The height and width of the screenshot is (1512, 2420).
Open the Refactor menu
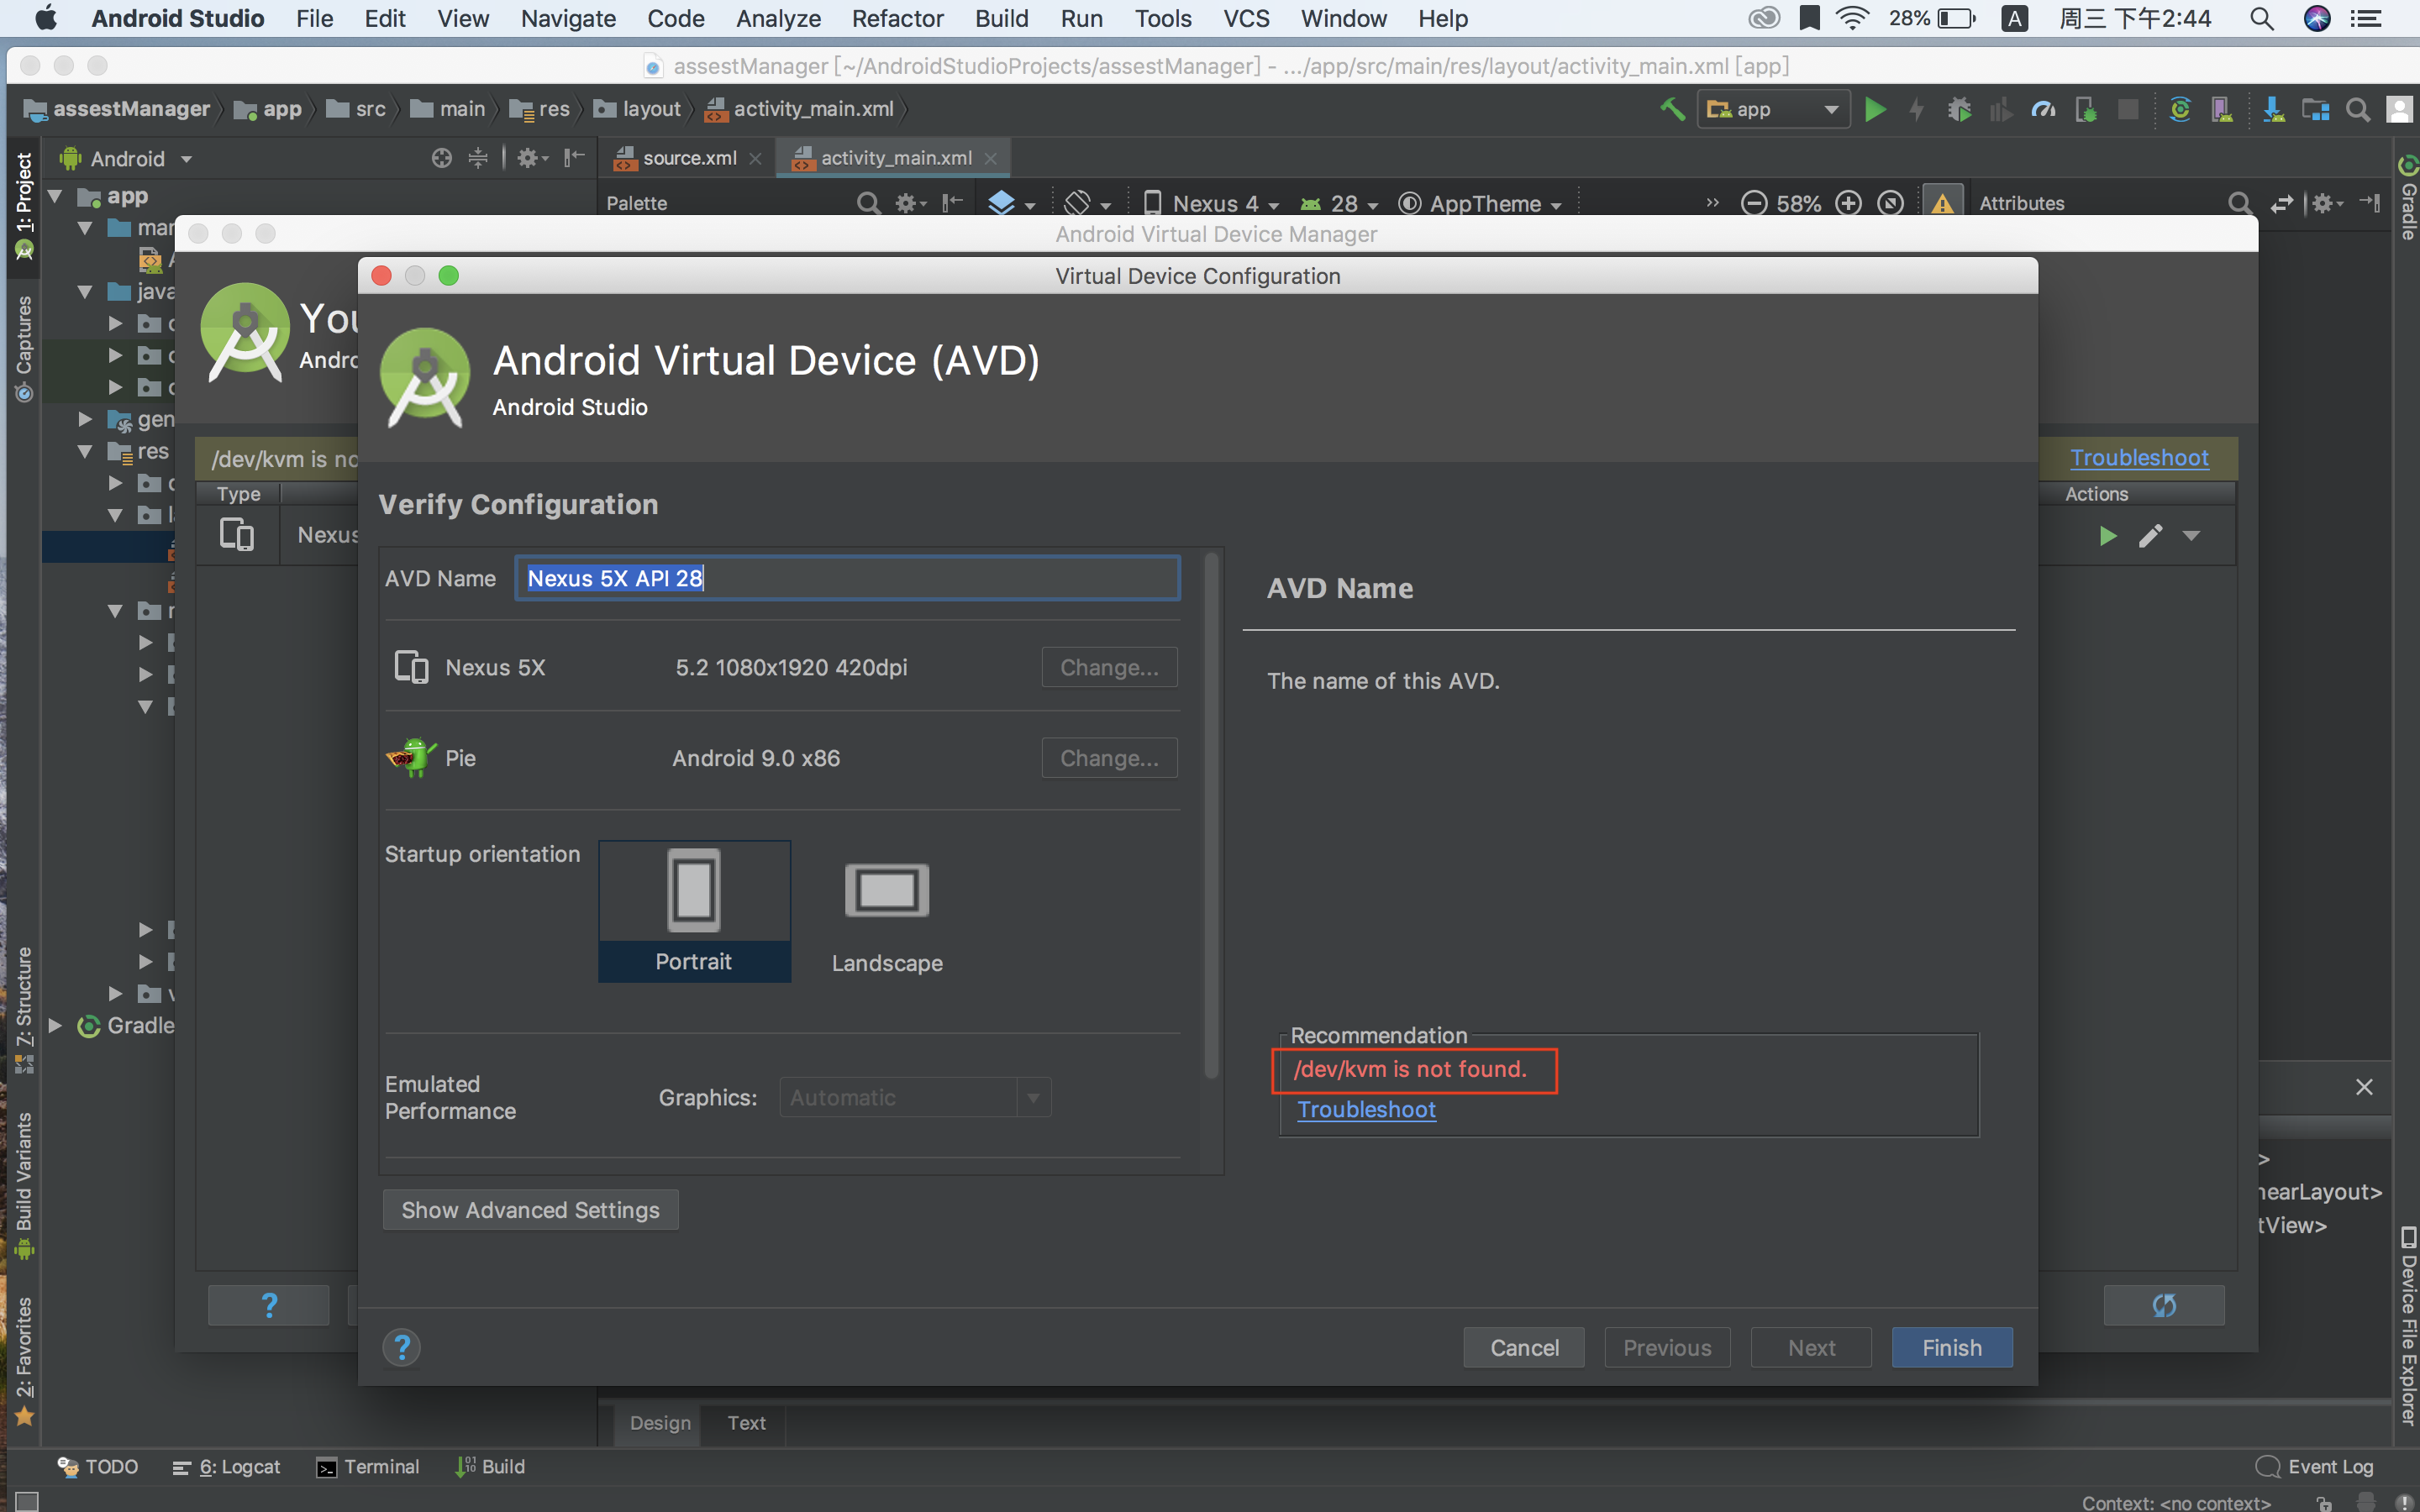[x=897, y=18]
